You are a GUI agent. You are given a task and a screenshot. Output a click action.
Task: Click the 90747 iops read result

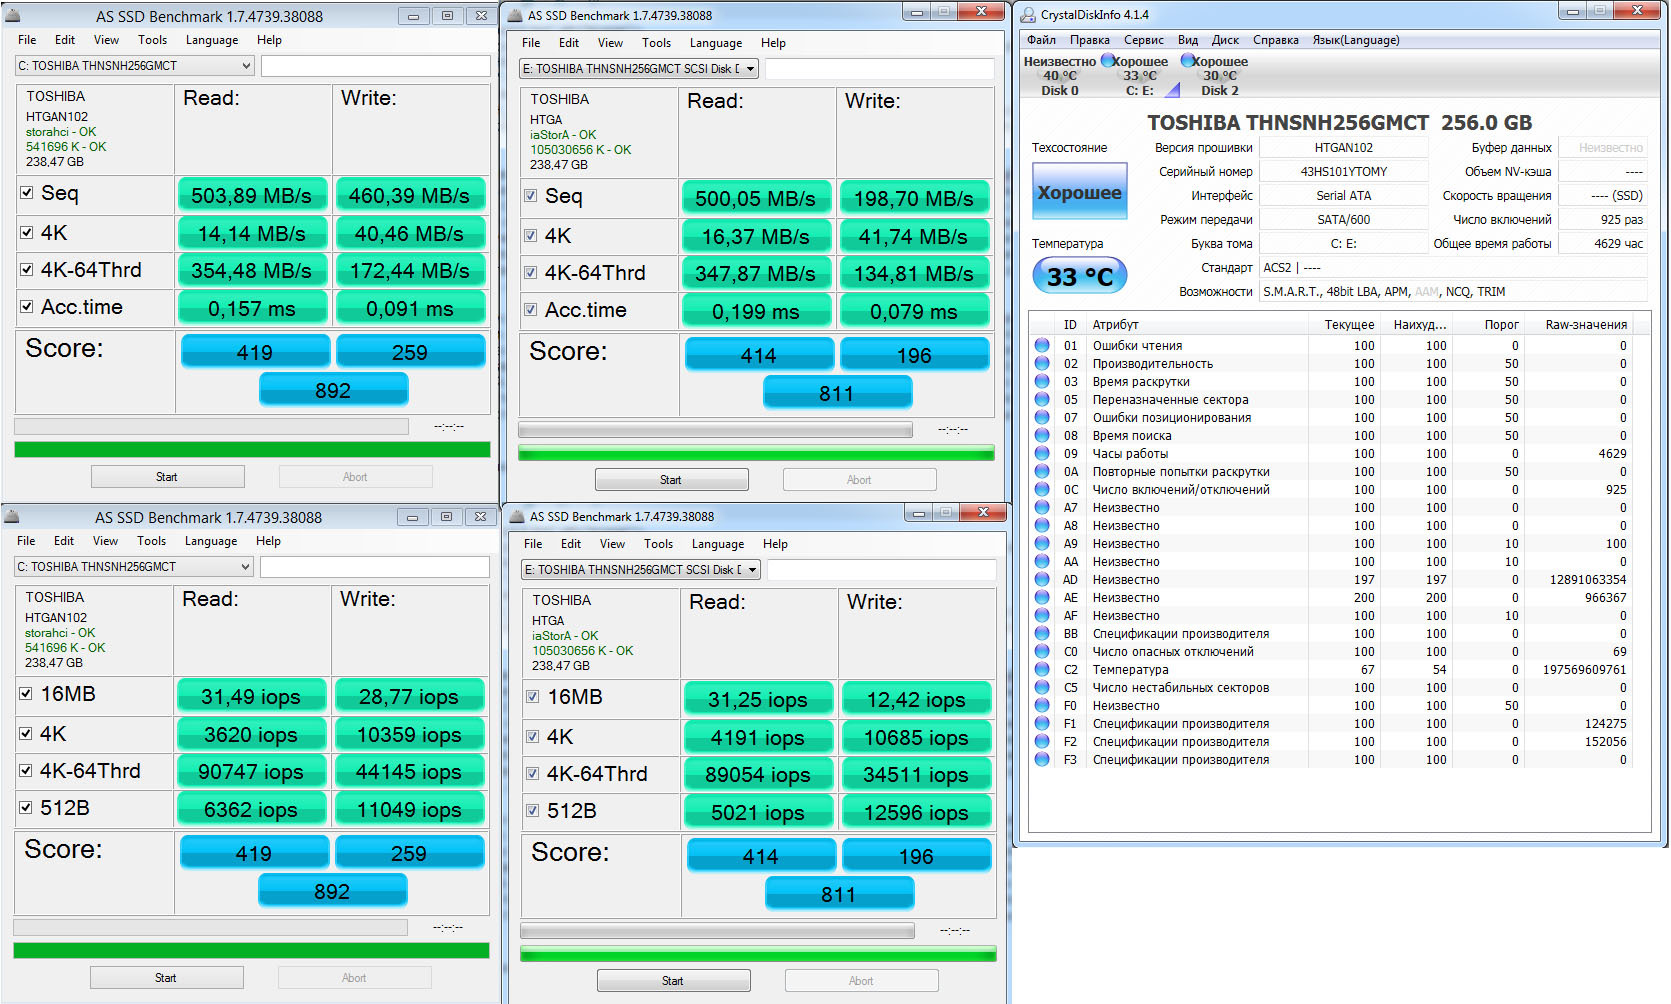(251, 772)
